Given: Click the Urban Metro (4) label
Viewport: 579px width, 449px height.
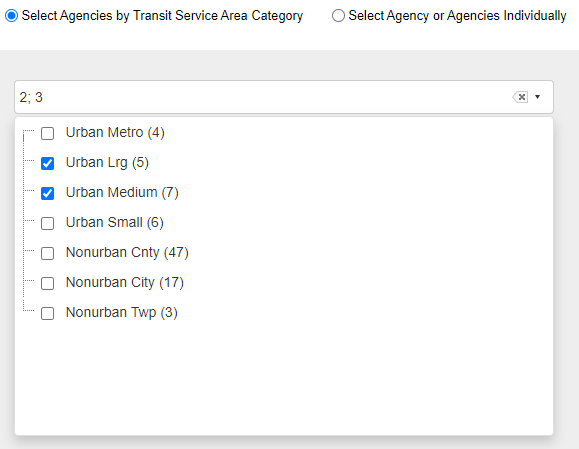Looking at the screenshot, I should 115,133.
